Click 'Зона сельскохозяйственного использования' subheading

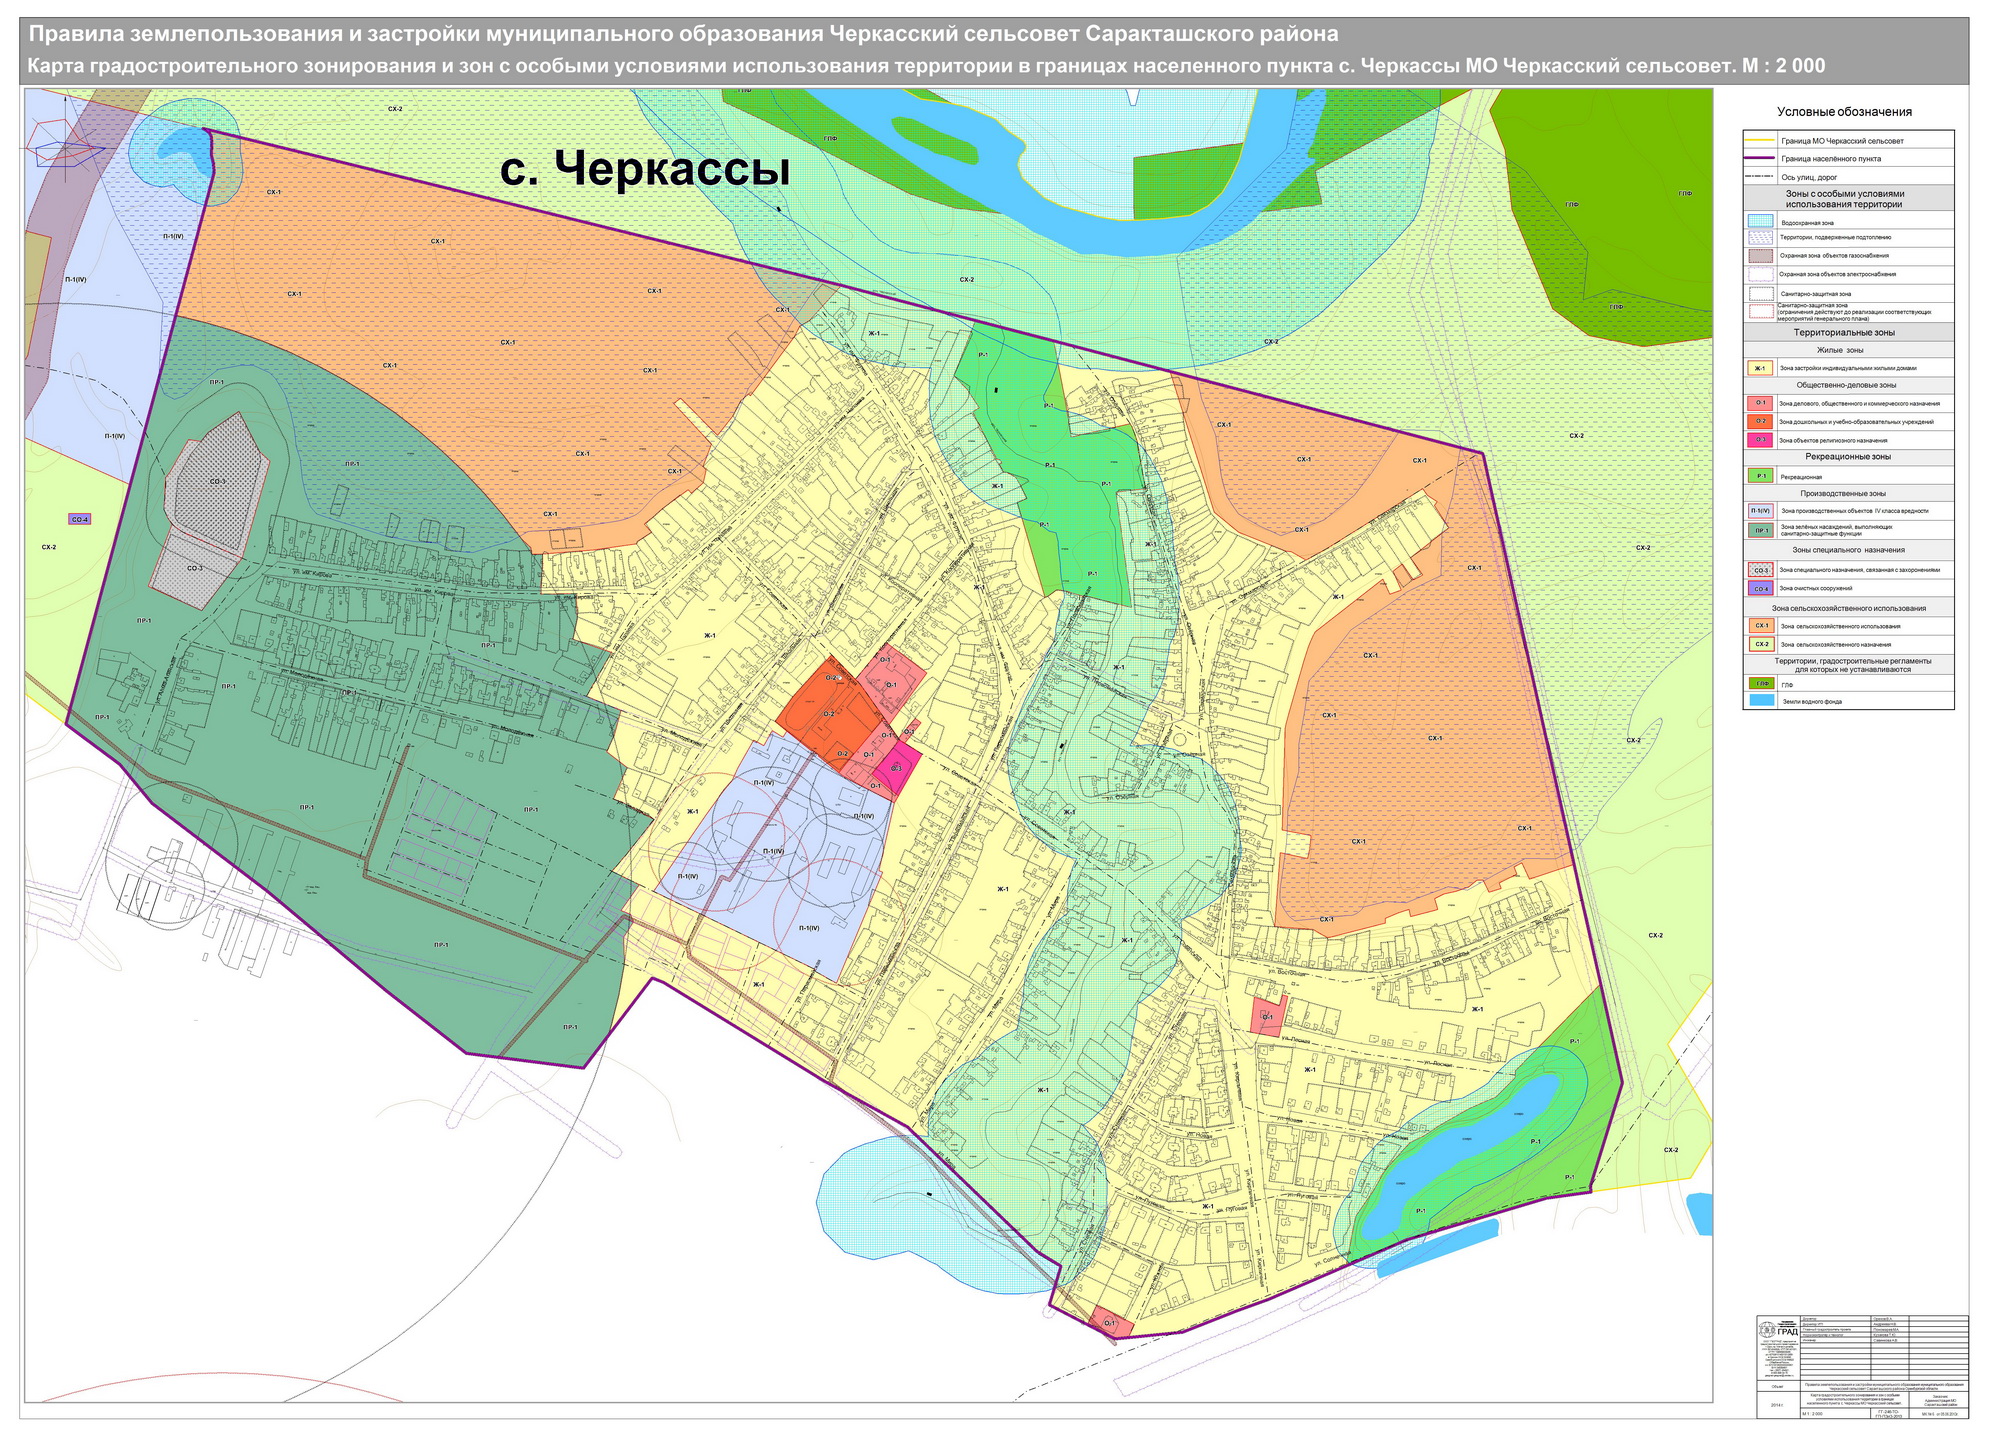point(1848,608)
